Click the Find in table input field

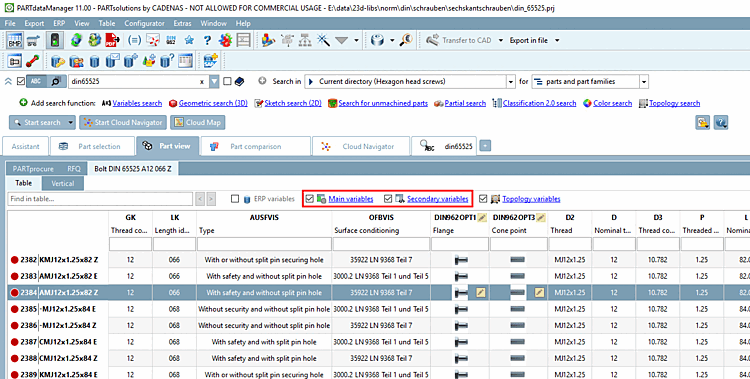100,199
